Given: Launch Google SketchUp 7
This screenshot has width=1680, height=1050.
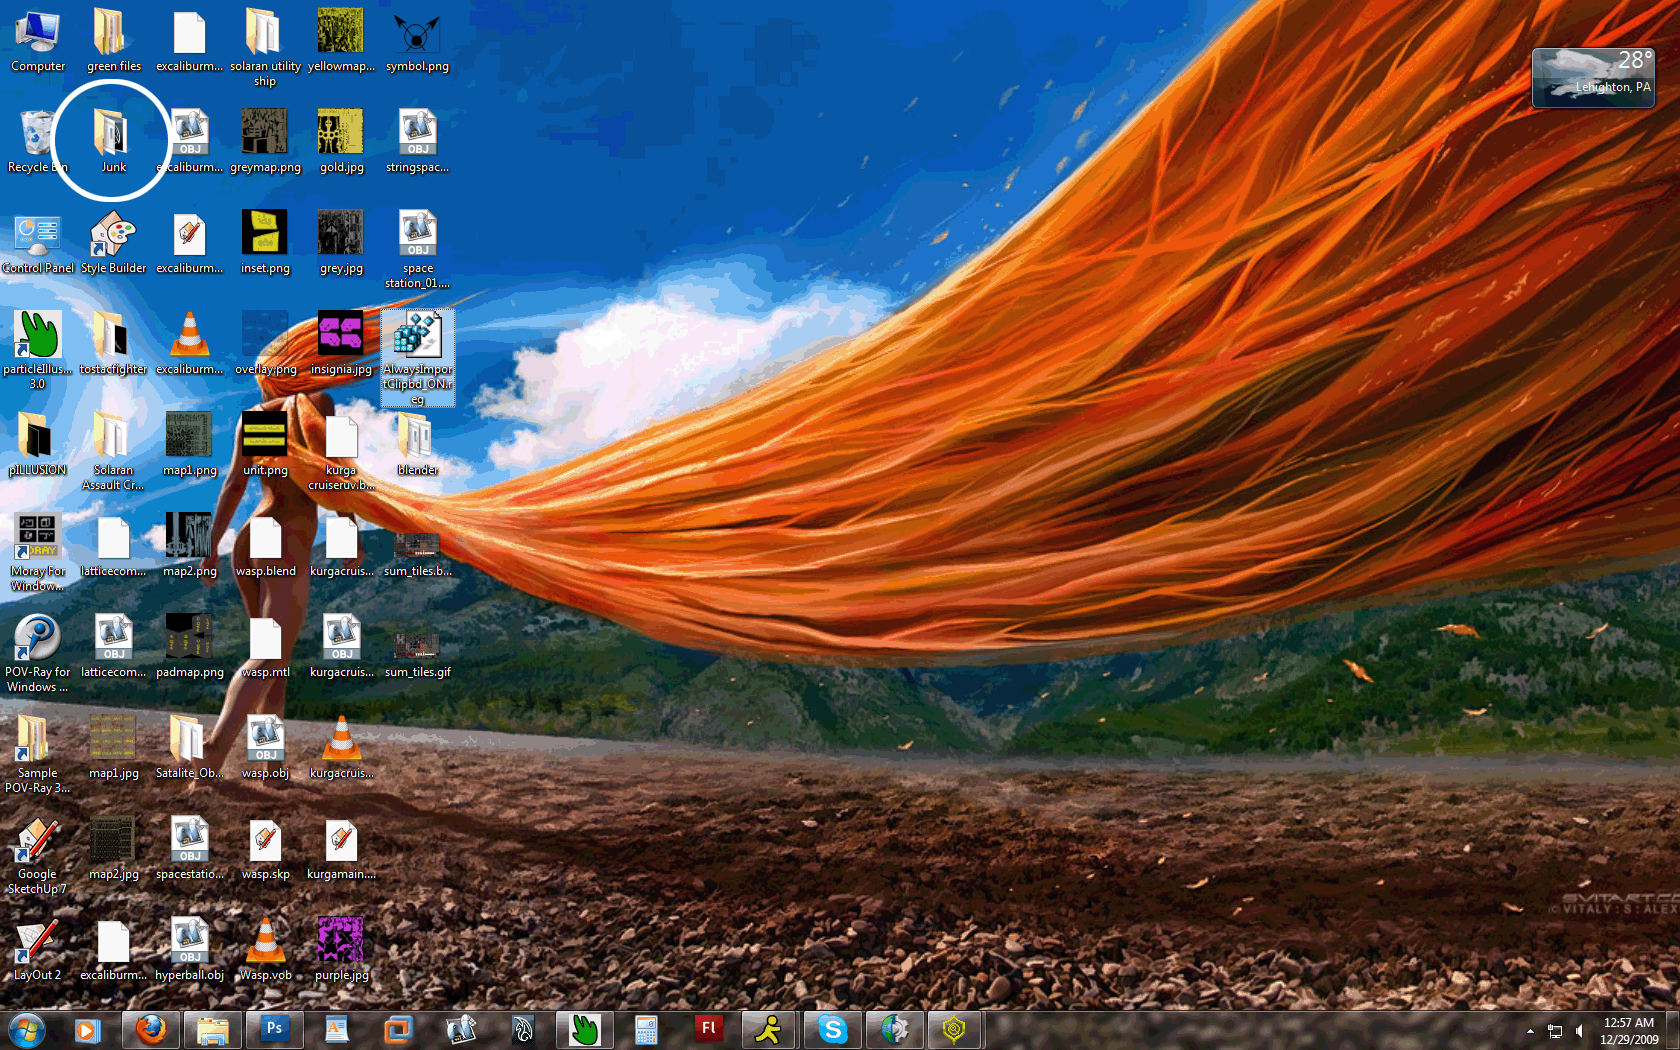Looking at the screenshot, I should (x=38, y=855).
